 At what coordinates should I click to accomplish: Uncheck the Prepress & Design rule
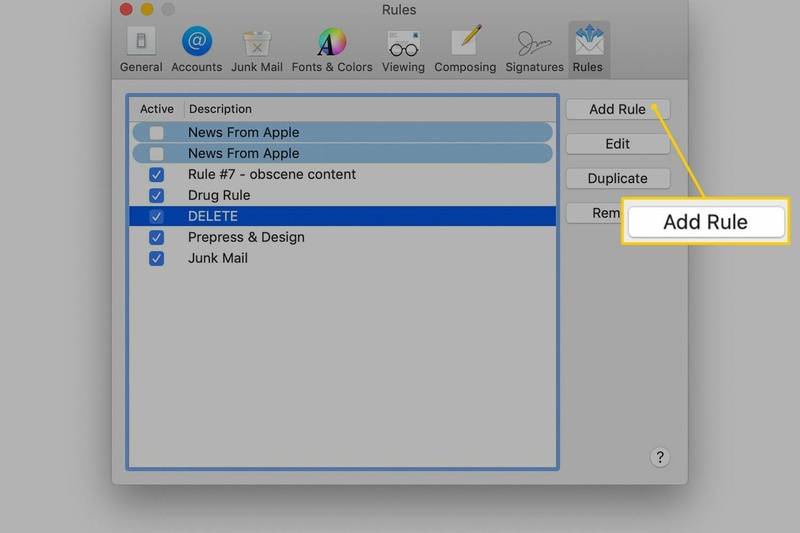157,237
